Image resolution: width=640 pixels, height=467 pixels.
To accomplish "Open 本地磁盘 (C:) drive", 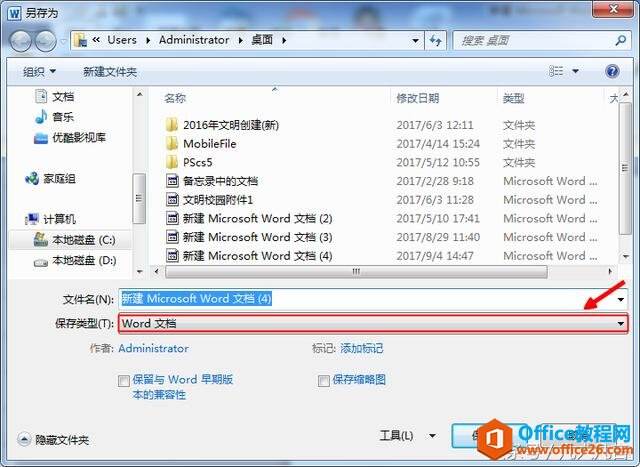I will pyautogui.click(x=75, y=240).
